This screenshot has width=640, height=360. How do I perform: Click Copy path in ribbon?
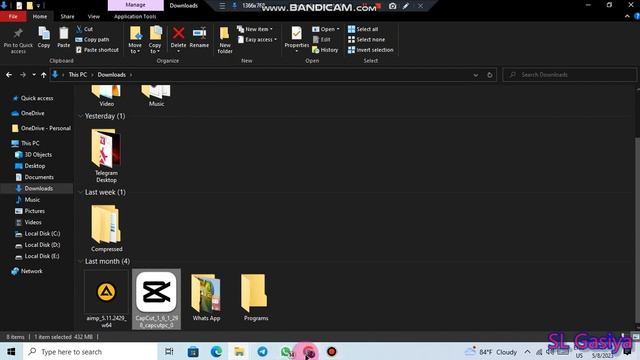(x=92, y=40)
